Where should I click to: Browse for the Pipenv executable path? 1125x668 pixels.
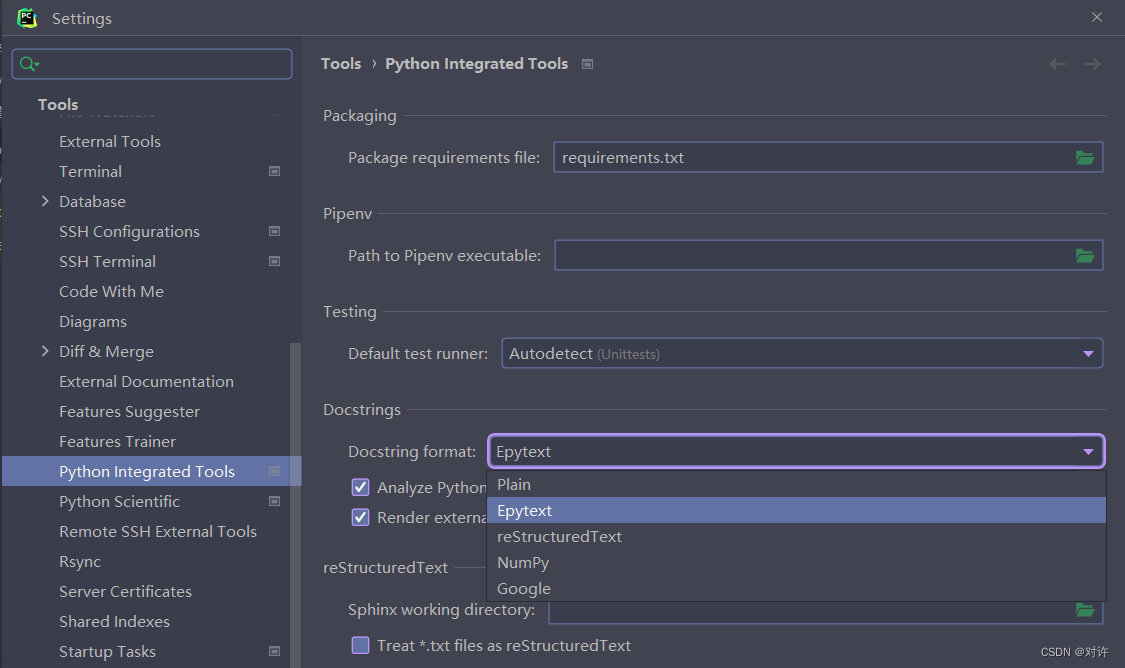coord(1084,256)
